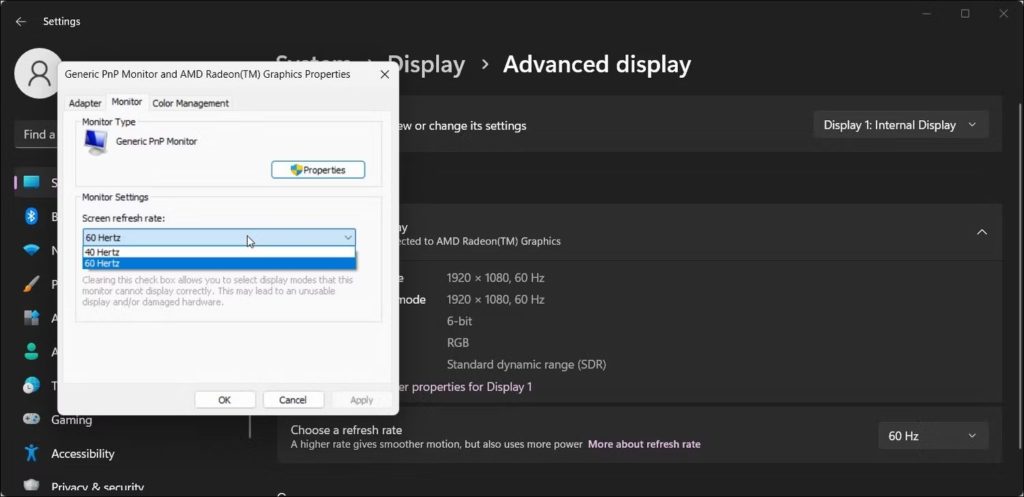
Task: Open the More about refresh rate link
Action: click(644, 444)
